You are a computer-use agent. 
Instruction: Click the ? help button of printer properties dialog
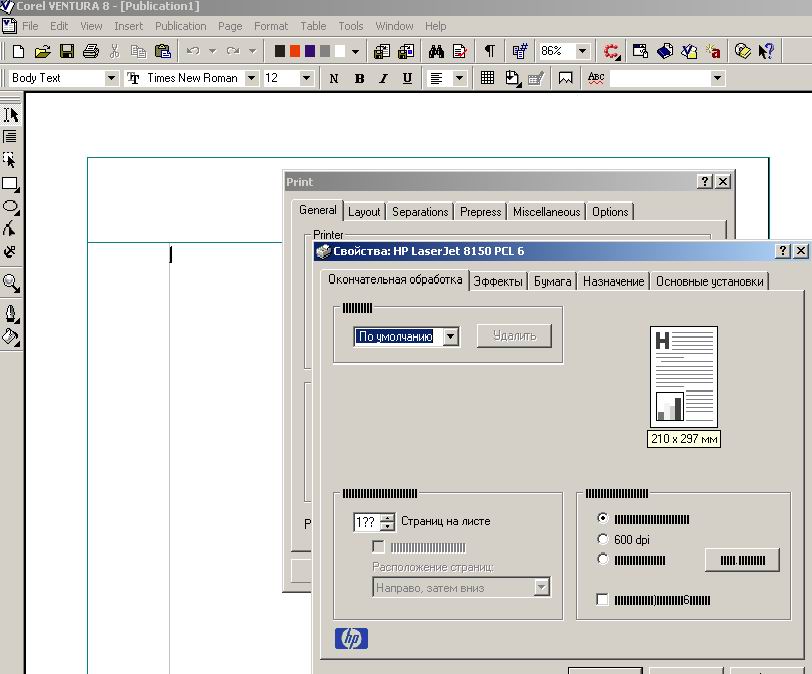(782, 251)
